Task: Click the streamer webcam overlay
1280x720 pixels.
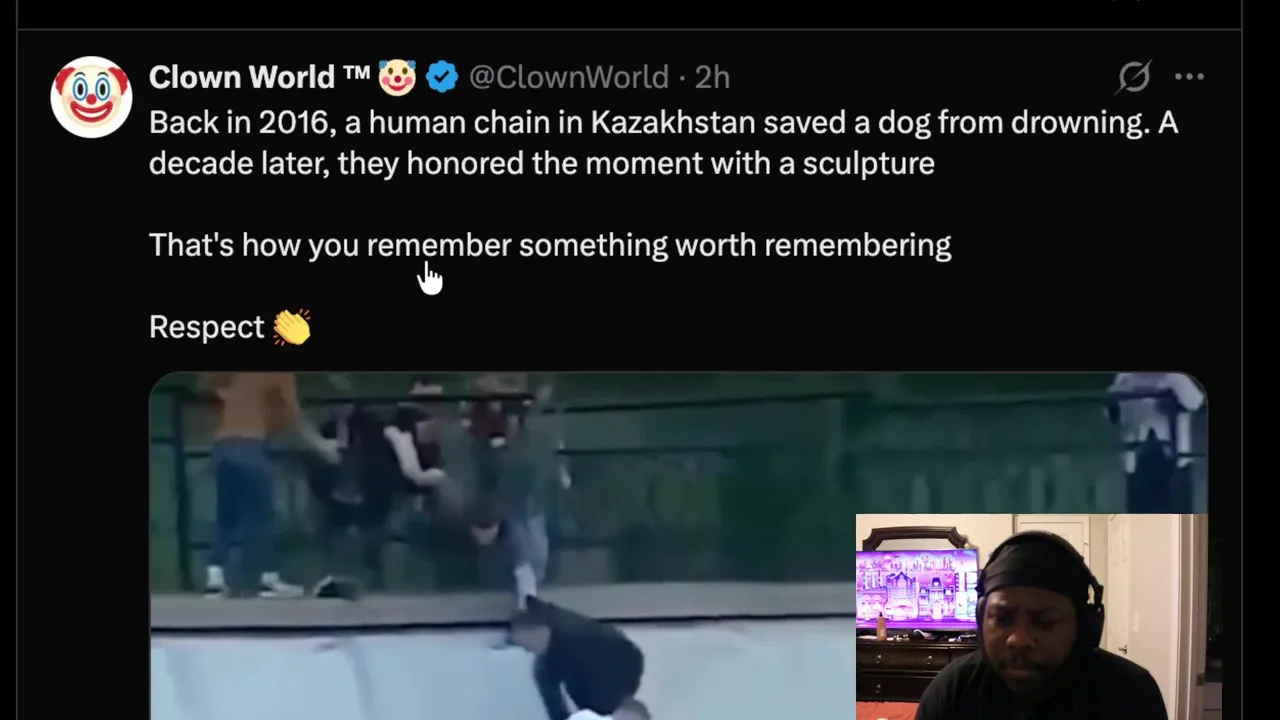Action: [1031, 617]
